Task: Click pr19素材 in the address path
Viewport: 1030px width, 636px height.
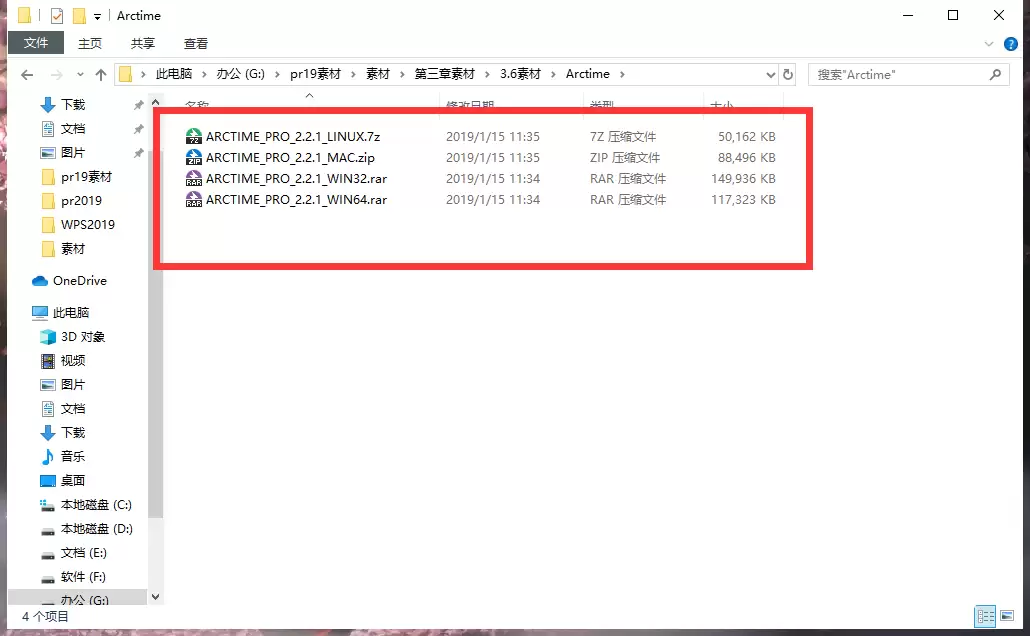Action: [315, 74]
